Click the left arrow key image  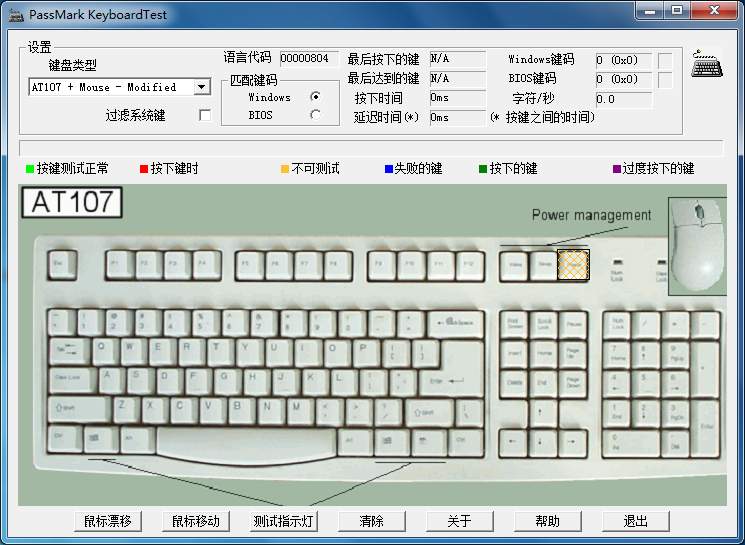(x=514, y=442)
